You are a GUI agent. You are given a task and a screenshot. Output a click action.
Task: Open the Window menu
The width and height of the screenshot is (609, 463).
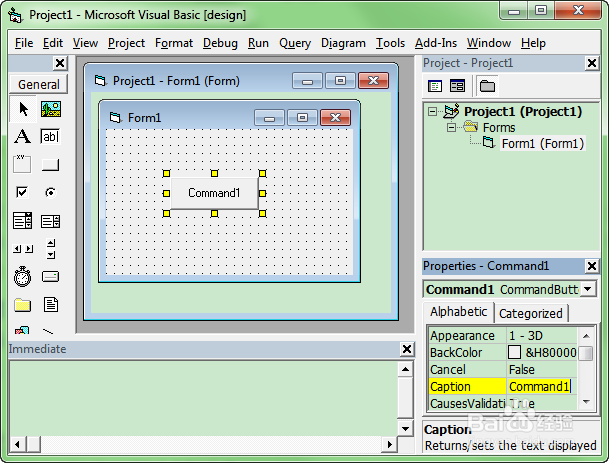[x=489, y=43]
